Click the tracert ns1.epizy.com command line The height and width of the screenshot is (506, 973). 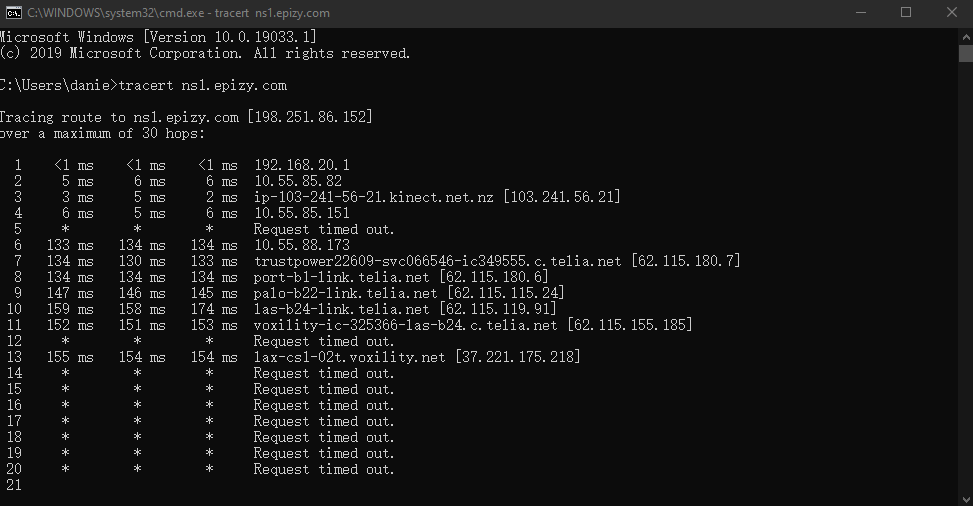tap(202, 86)
